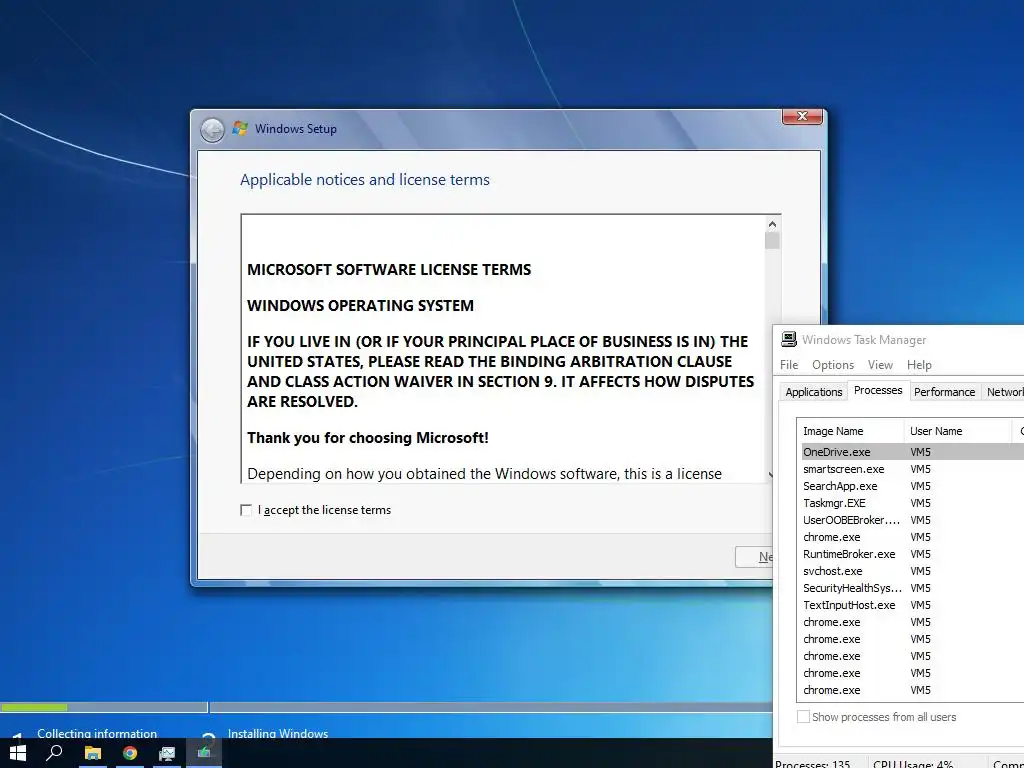
Task: Click the green setup progress bar
Action: (34, 707)
